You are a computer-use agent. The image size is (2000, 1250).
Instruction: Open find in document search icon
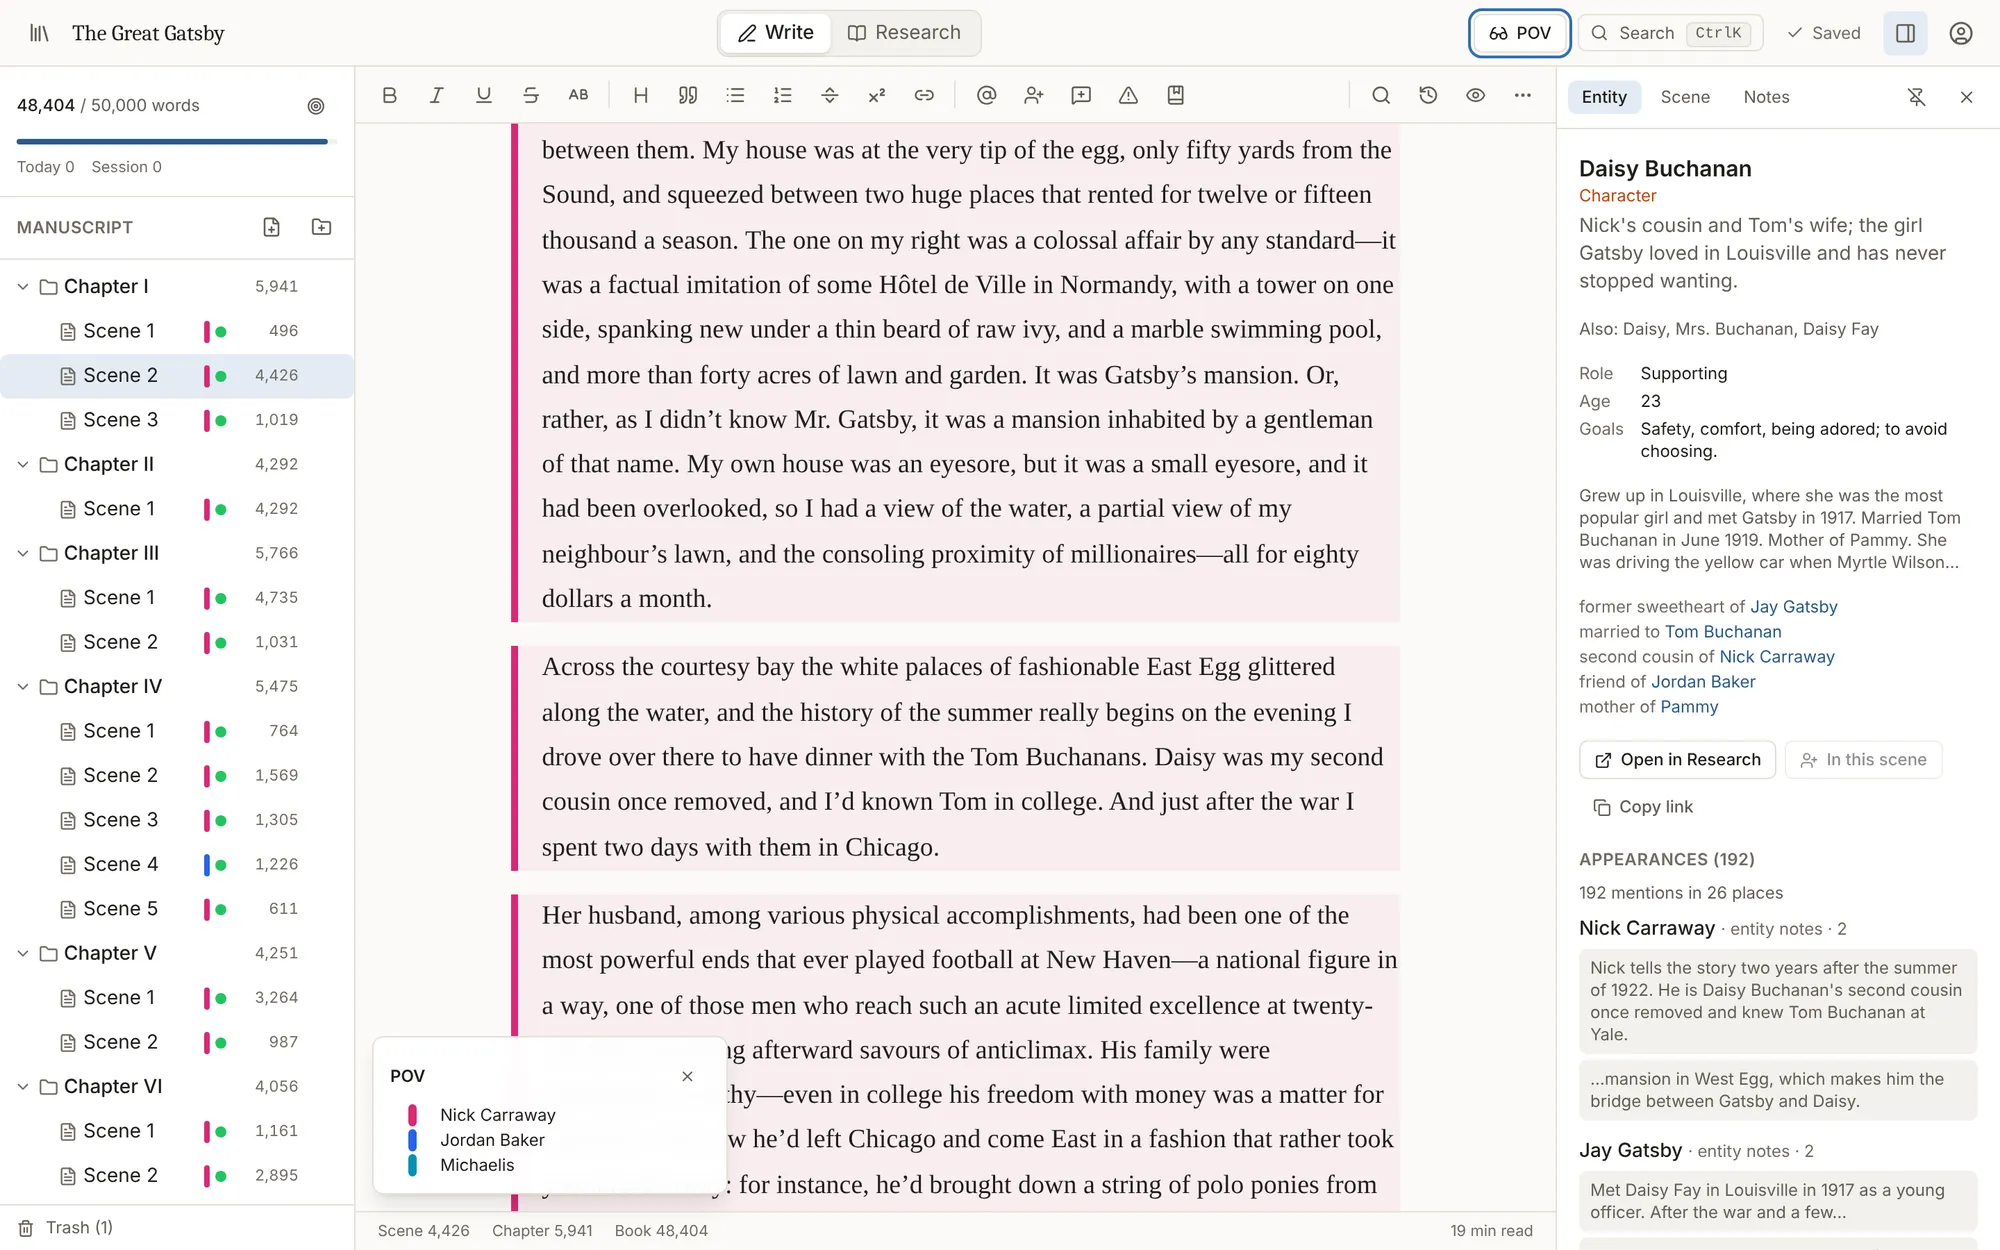point(1381,95)
